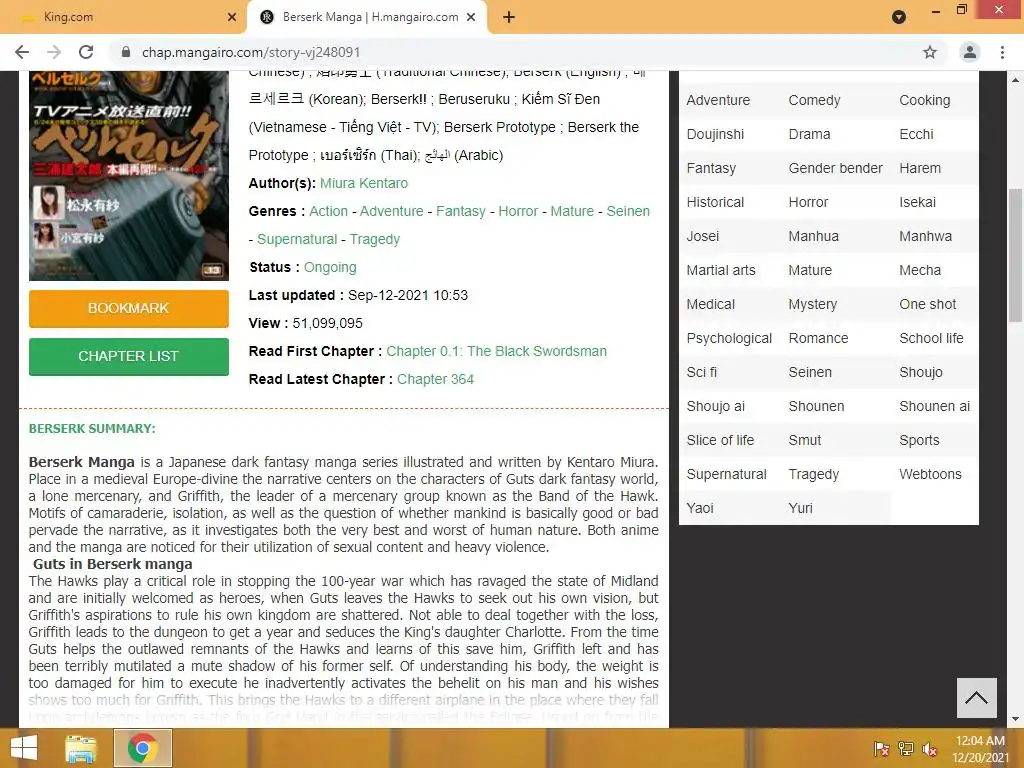Open a new tab with the plus icon
This screenshot has width=1024, height=768.
pyautogui.click(x=509, y=18)
